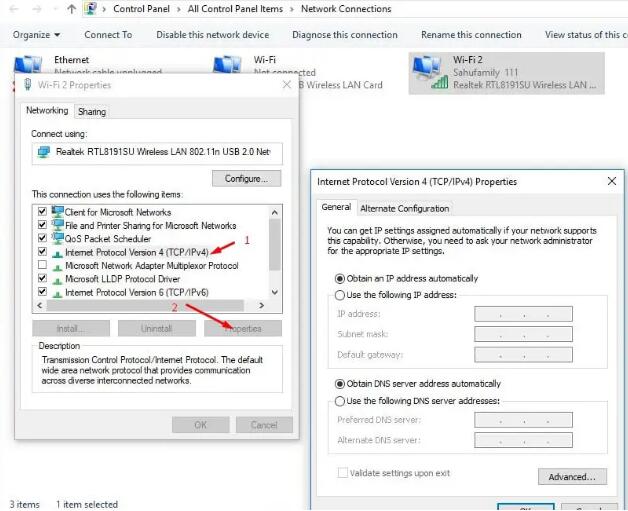
Task: Click OK in Wi-Fi 2 Properties dialog
Action: point(201,425)
